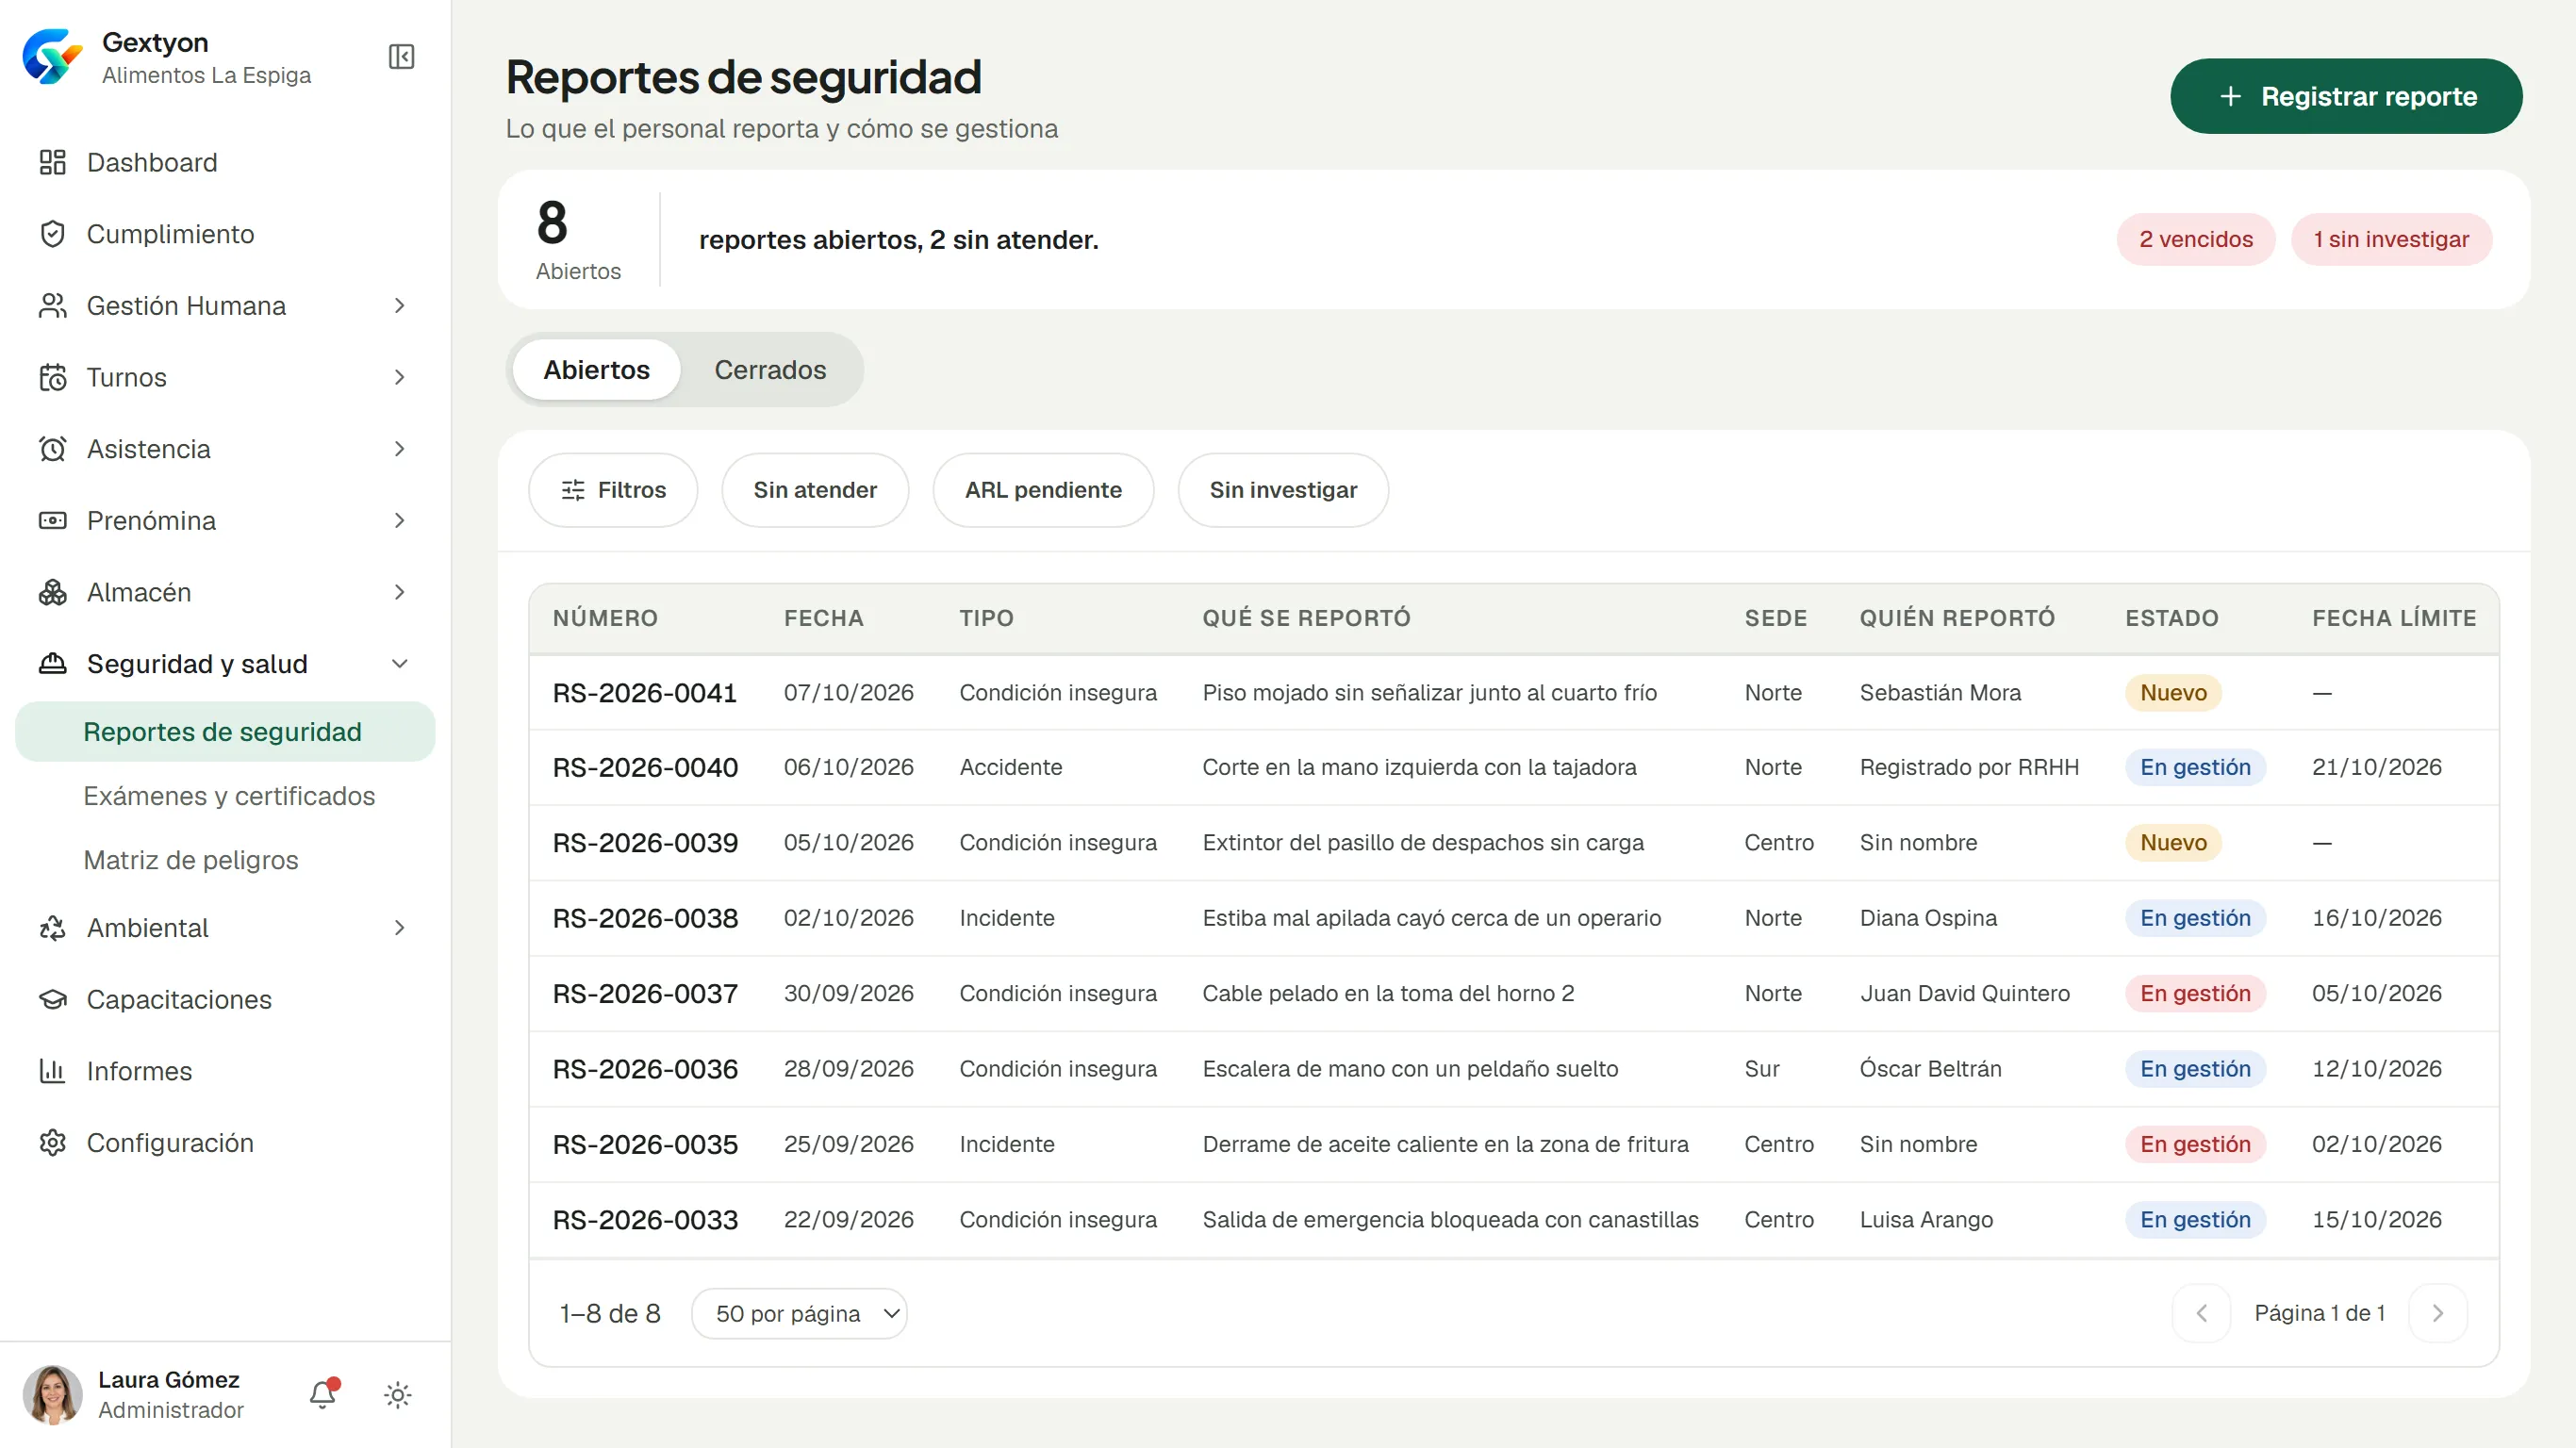
Task: Click the 1 sin investigar badge
Action: (x=2391, y=239)
